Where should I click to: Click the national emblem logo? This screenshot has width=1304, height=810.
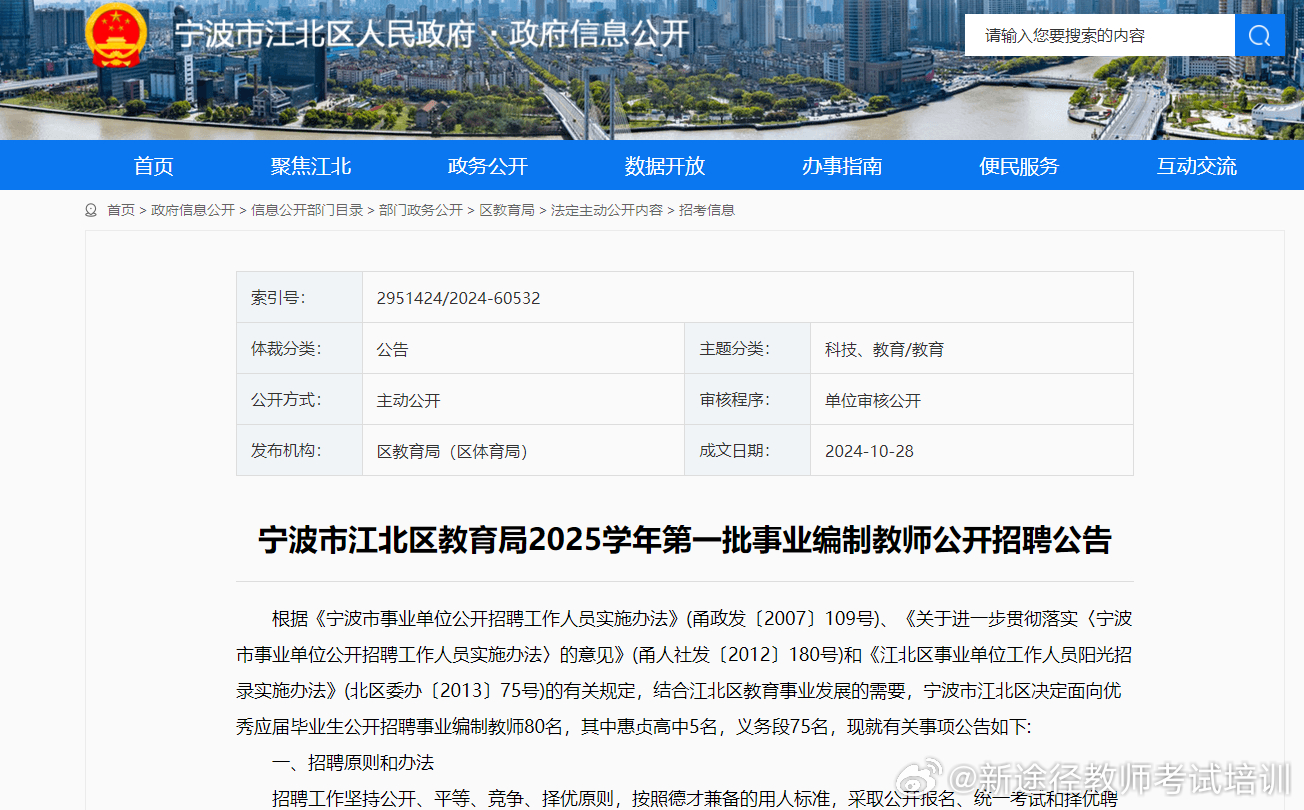point(117,34)
